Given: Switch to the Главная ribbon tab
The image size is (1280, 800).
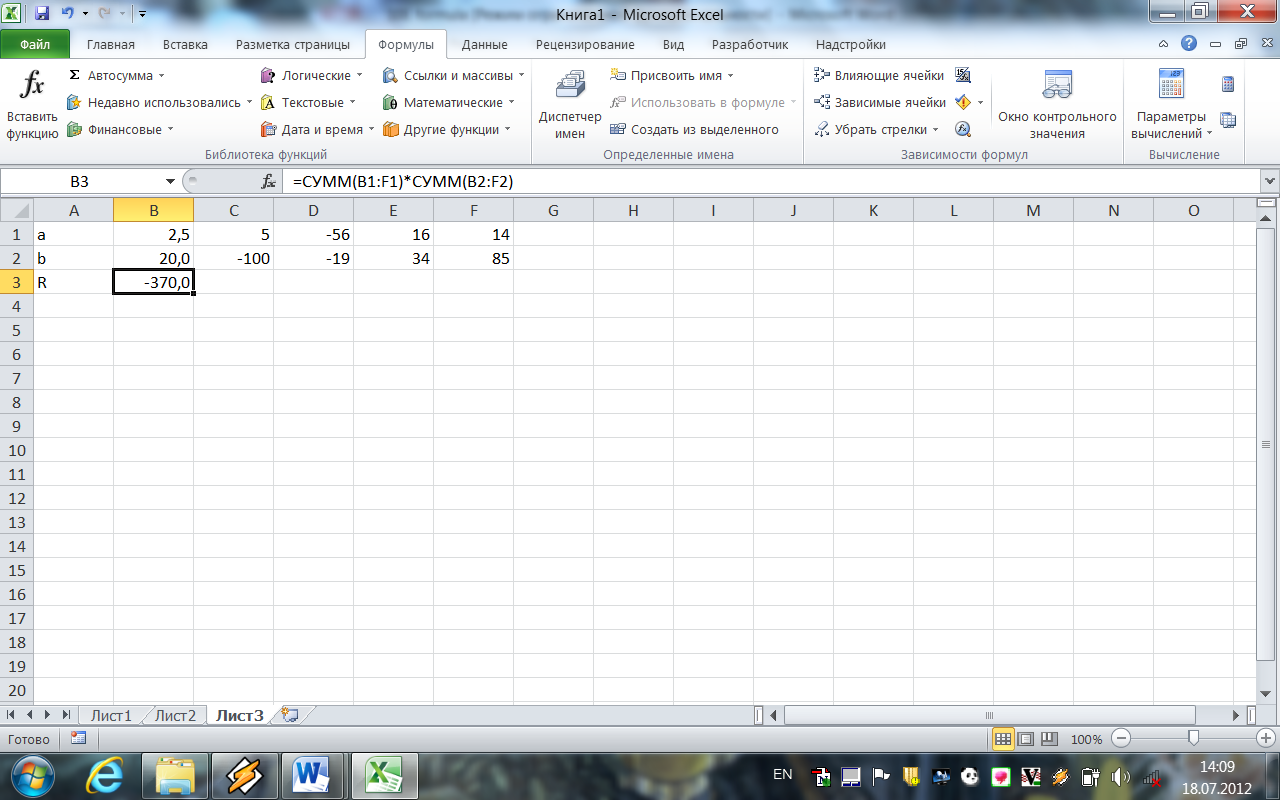Looking at the screenshot, I should tap(111, 44).
